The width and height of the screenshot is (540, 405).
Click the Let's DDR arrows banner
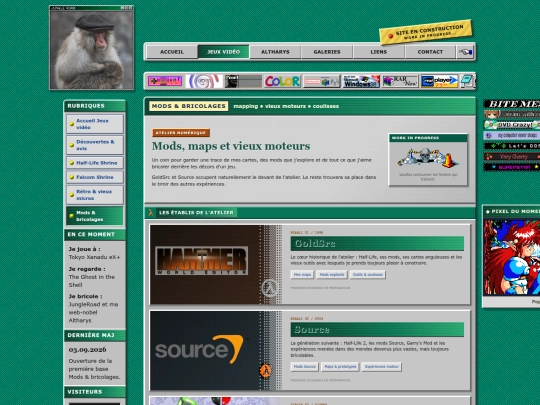[x=512, y=146]
